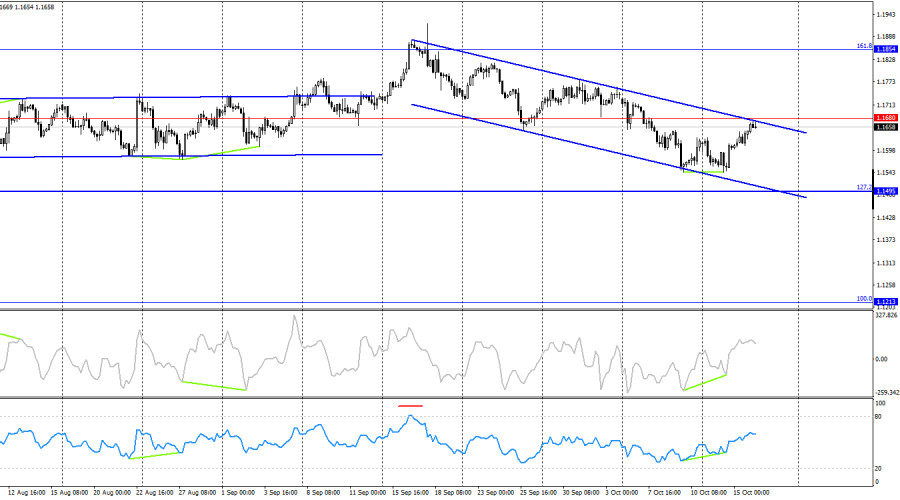Click the 1.1428 price scale value

pyautogui.click(x=887, y=217)
